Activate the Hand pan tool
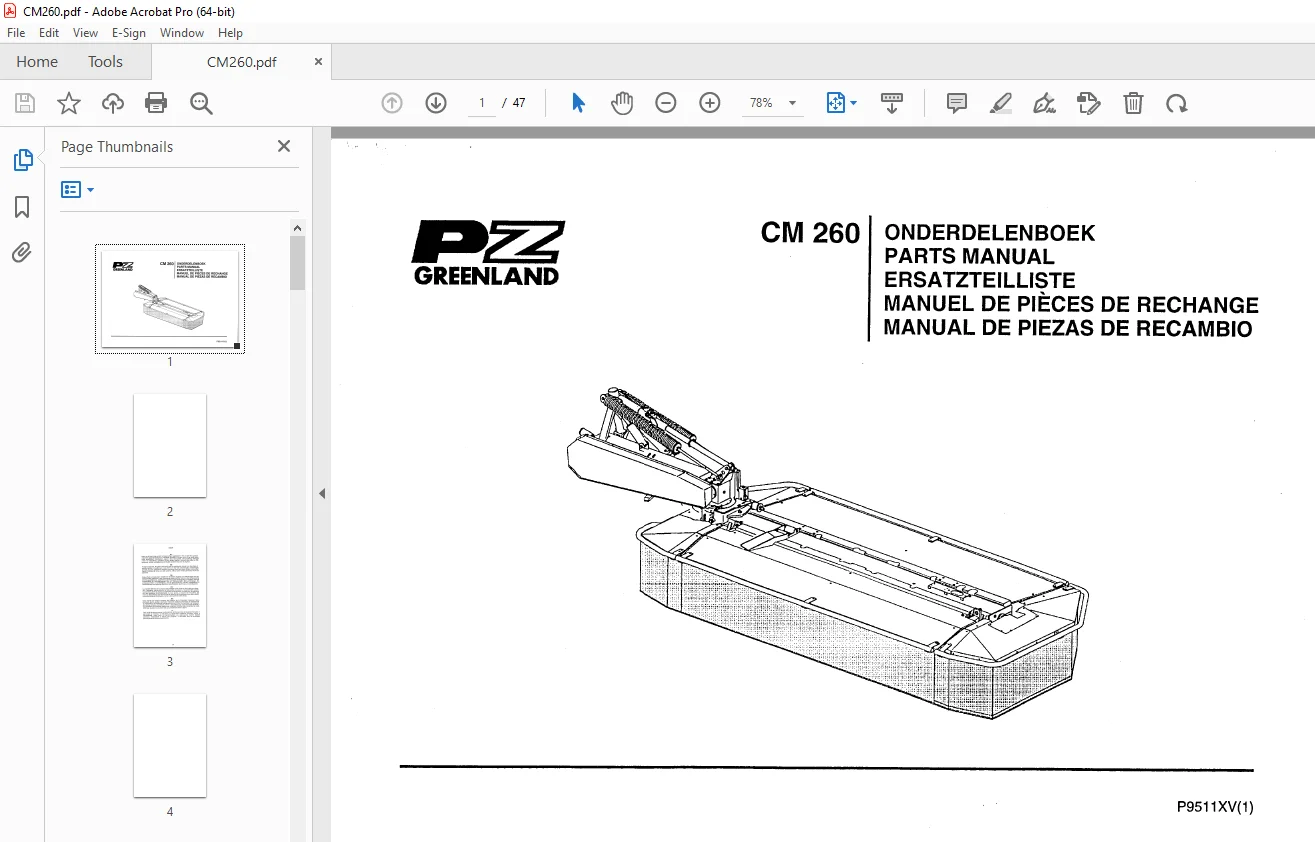Screen dimensions: 1315x842 point(622,103)
